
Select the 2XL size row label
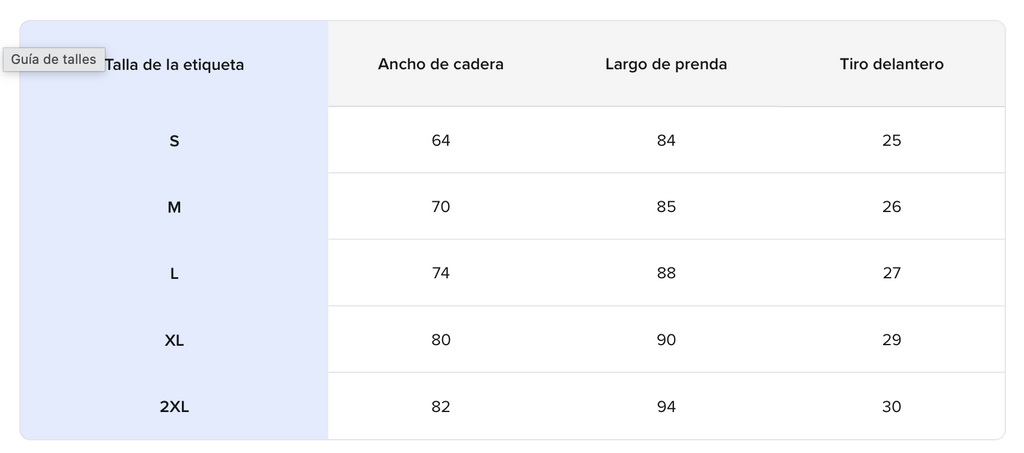click(174, 407)
